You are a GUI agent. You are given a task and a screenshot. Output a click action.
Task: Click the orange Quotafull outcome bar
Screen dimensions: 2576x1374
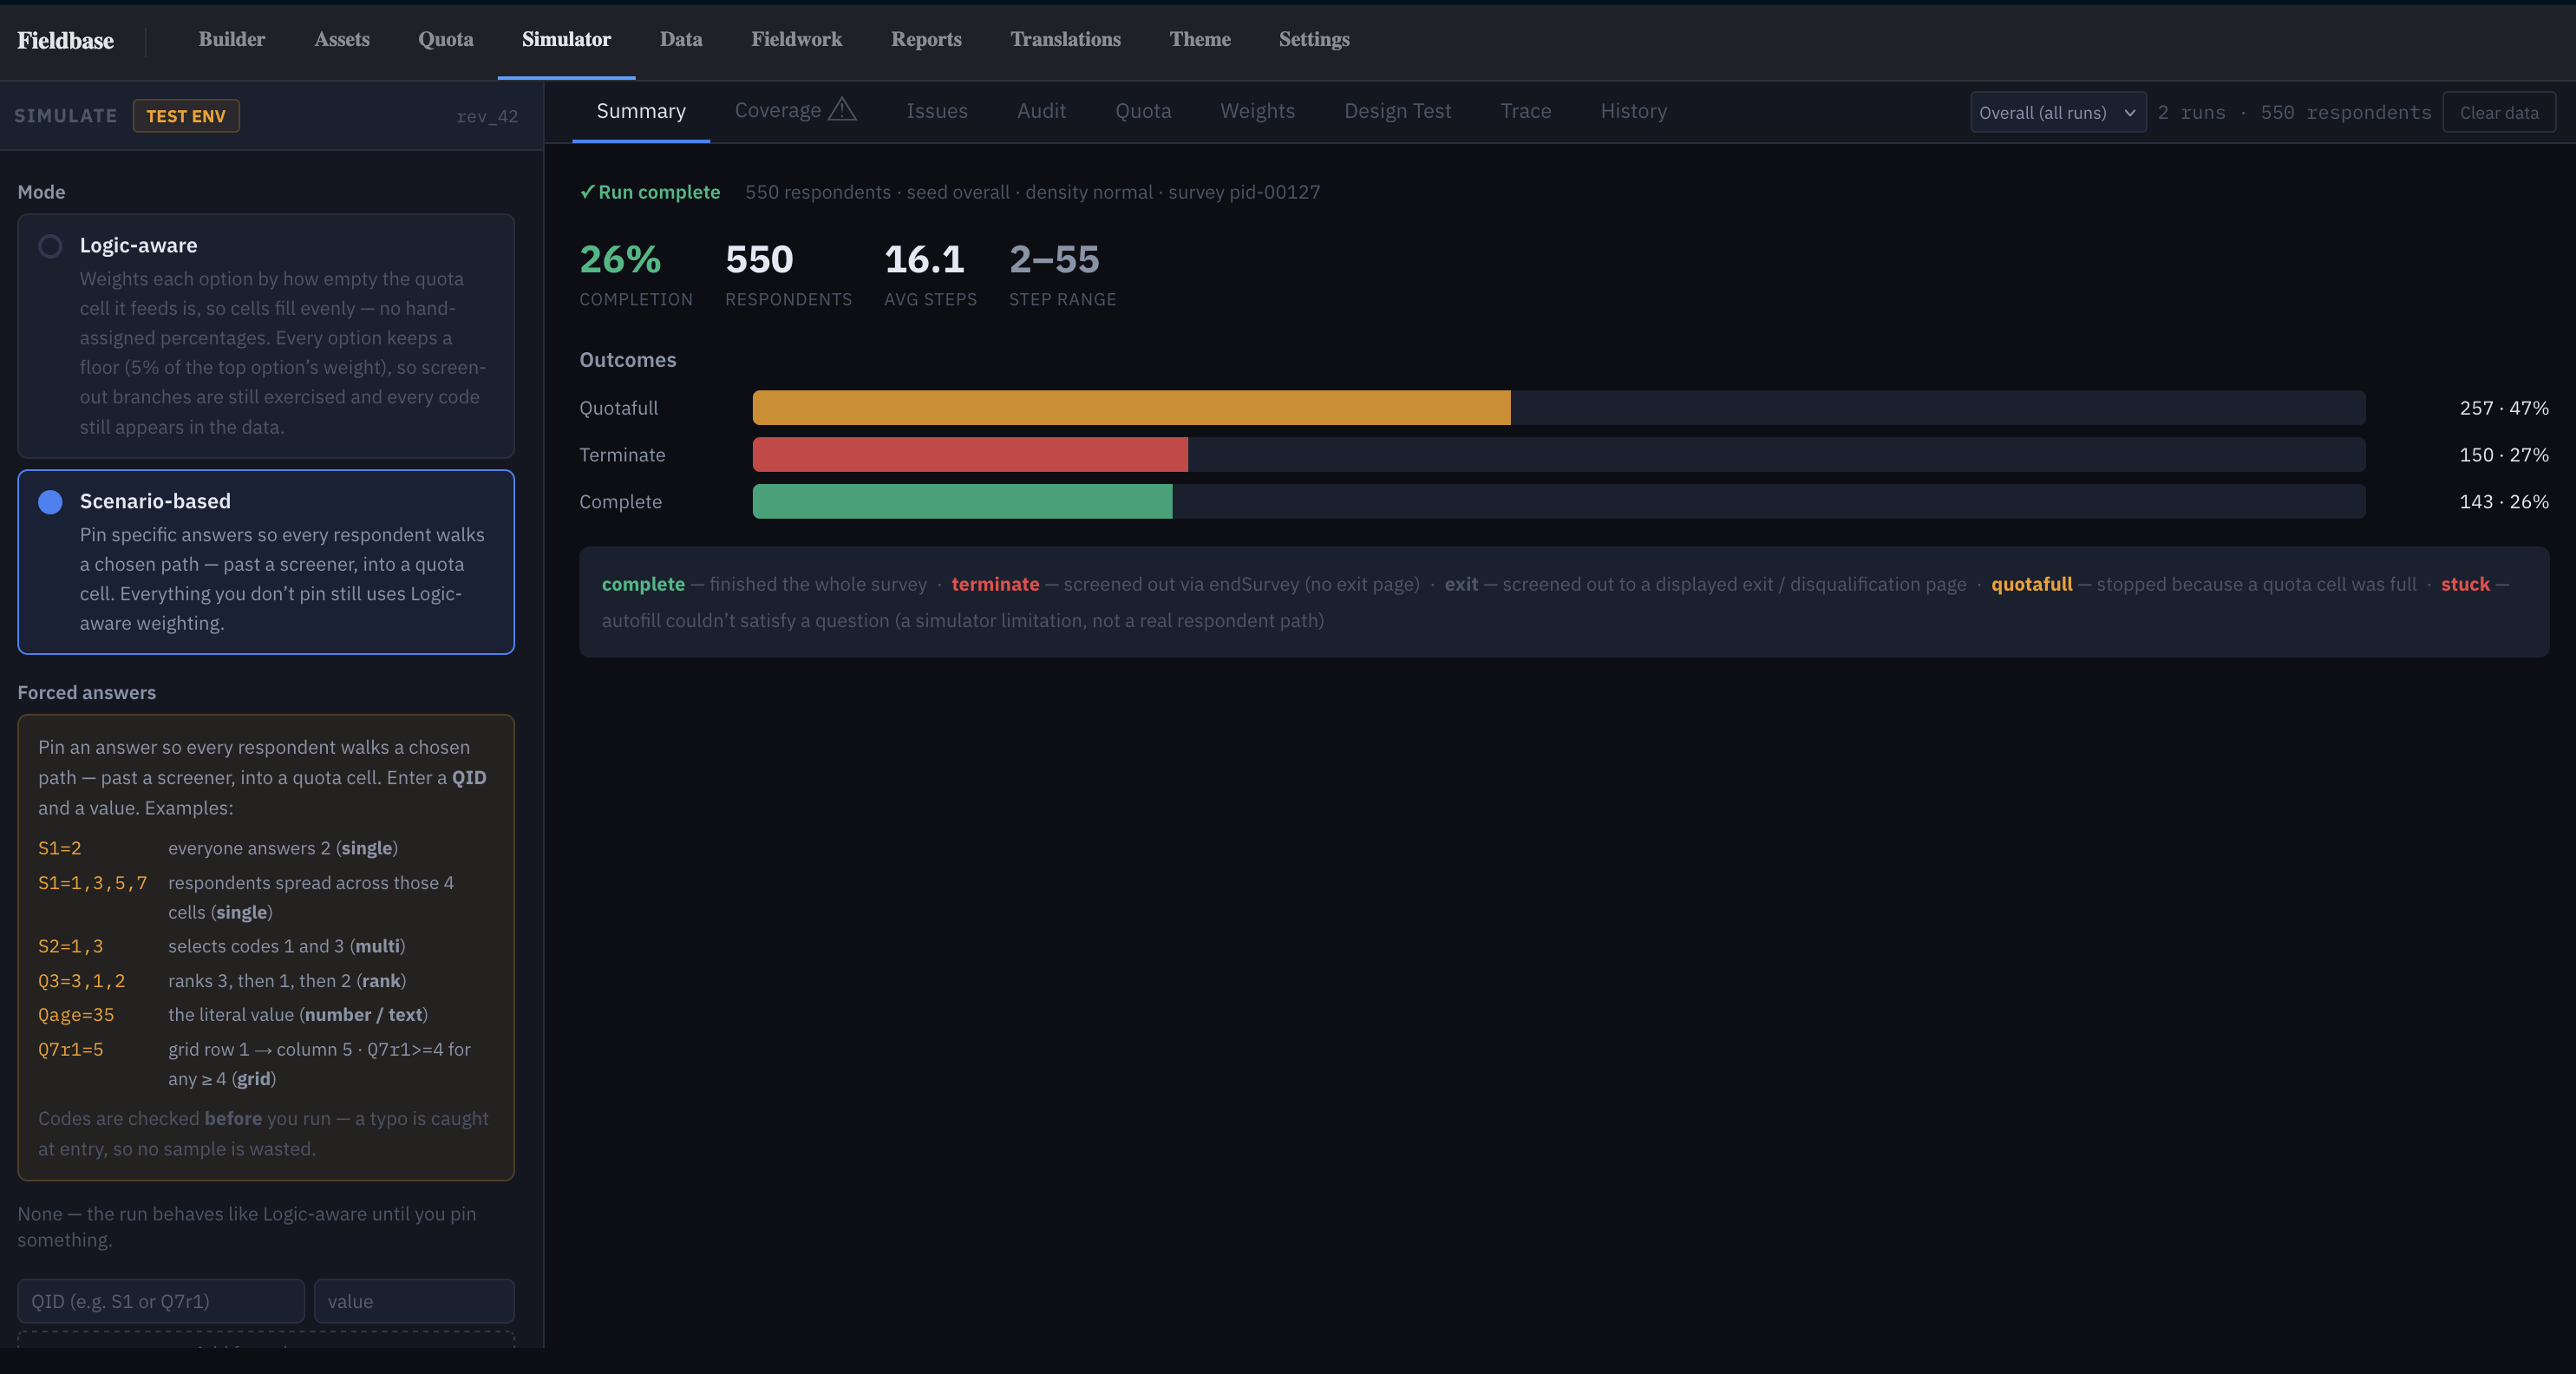pos(1131,408)
